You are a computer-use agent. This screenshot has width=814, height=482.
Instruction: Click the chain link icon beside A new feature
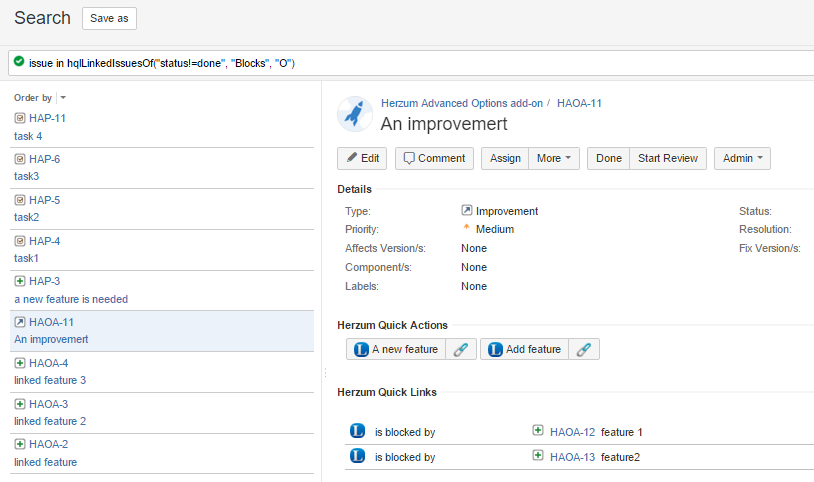[x=460, y=349]
